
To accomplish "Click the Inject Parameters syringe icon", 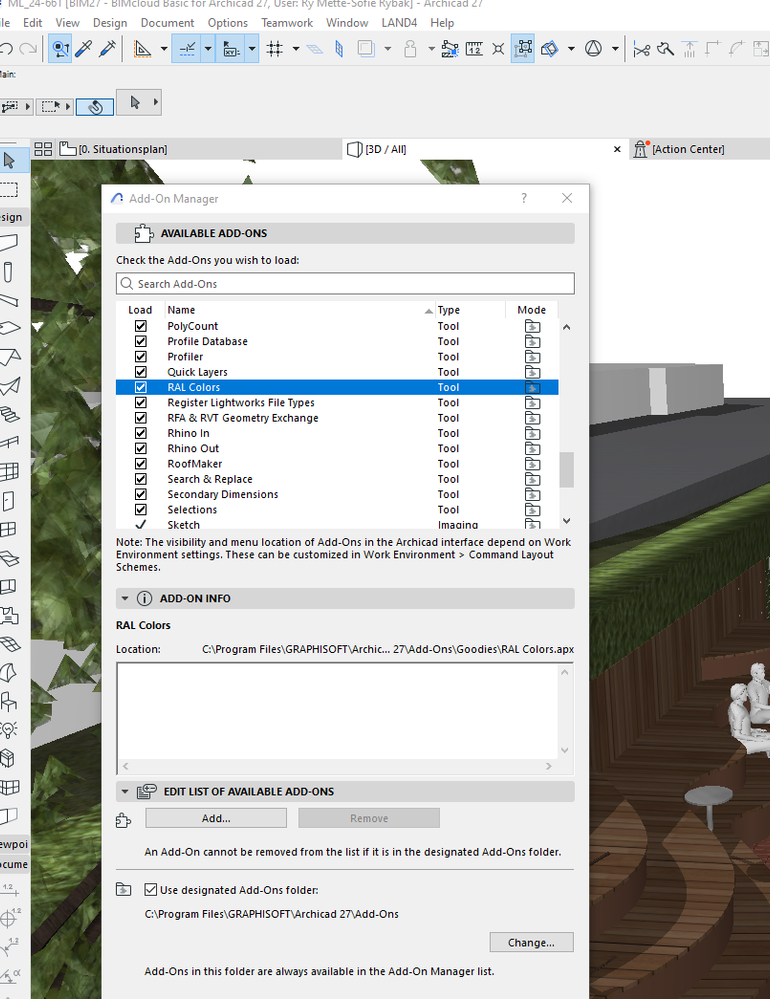I will 108,49.
